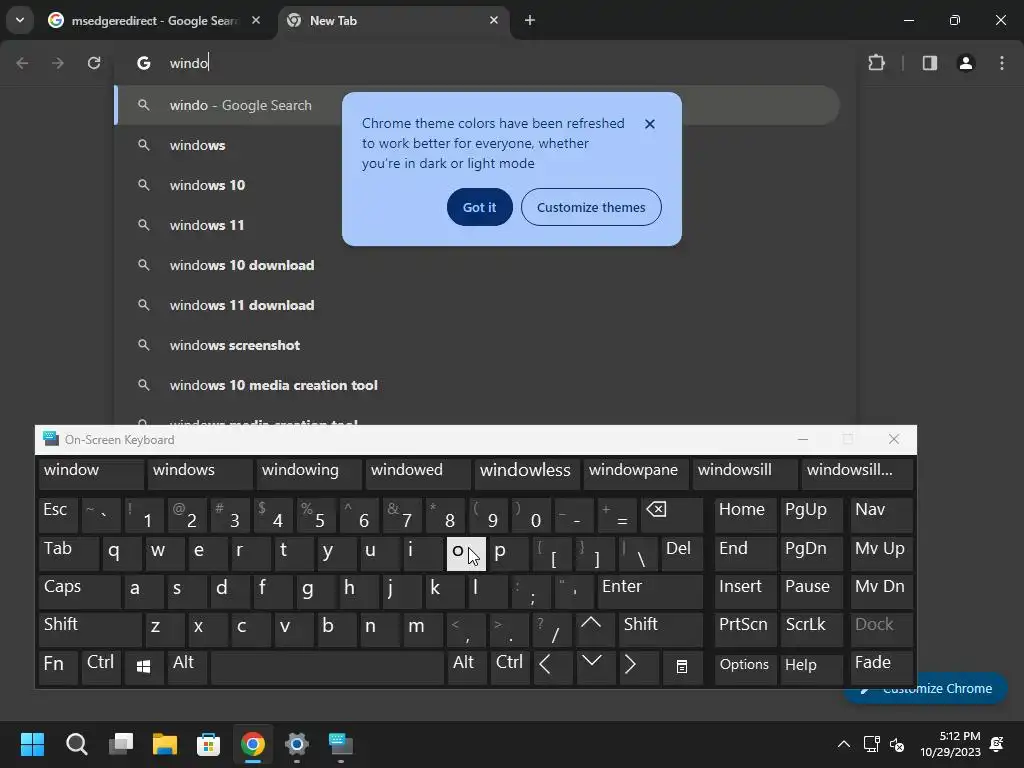Pick the 'windowpane' keyboard prediction
The width and height of the screenshot is (1024, 768).
pyautogui.click(x=636, y=473)
